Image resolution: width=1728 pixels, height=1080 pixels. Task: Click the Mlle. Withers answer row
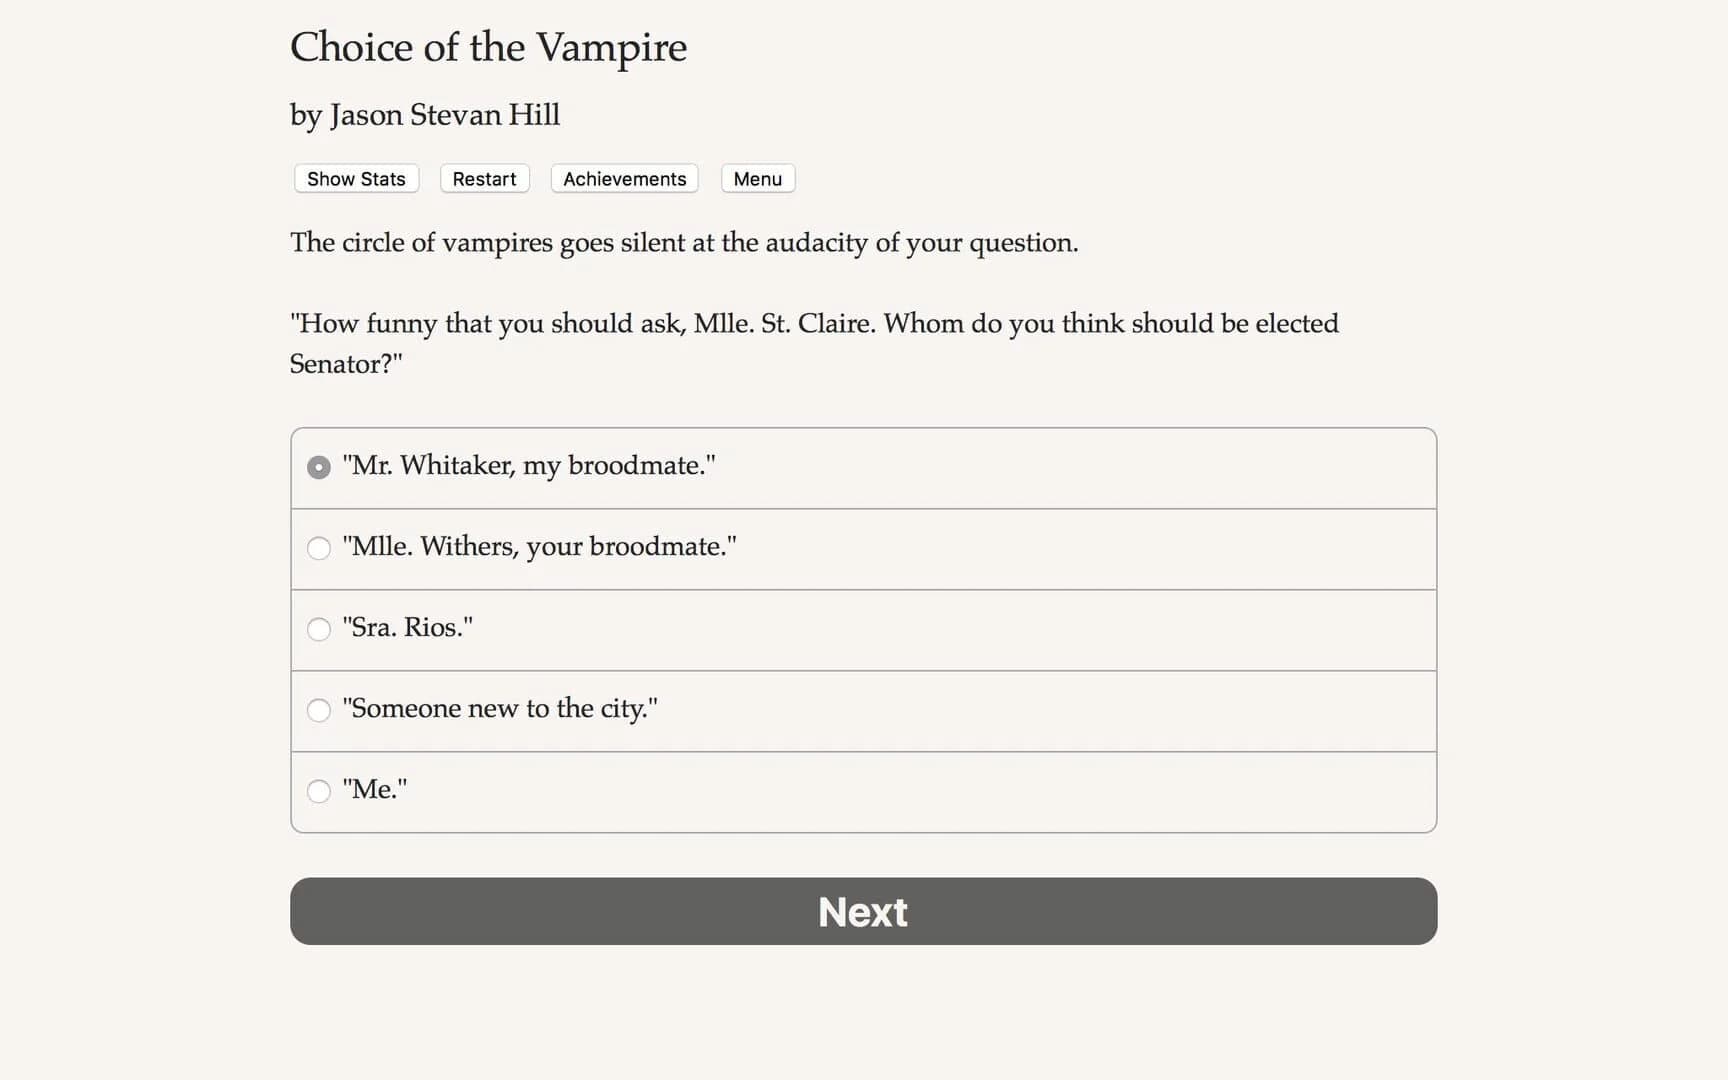coord(862,548)
